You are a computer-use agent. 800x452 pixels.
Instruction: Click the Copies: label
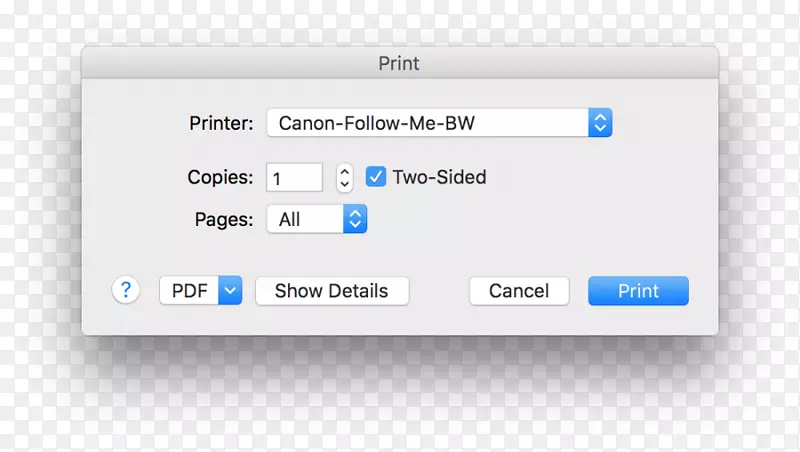[x=220, y=177]
